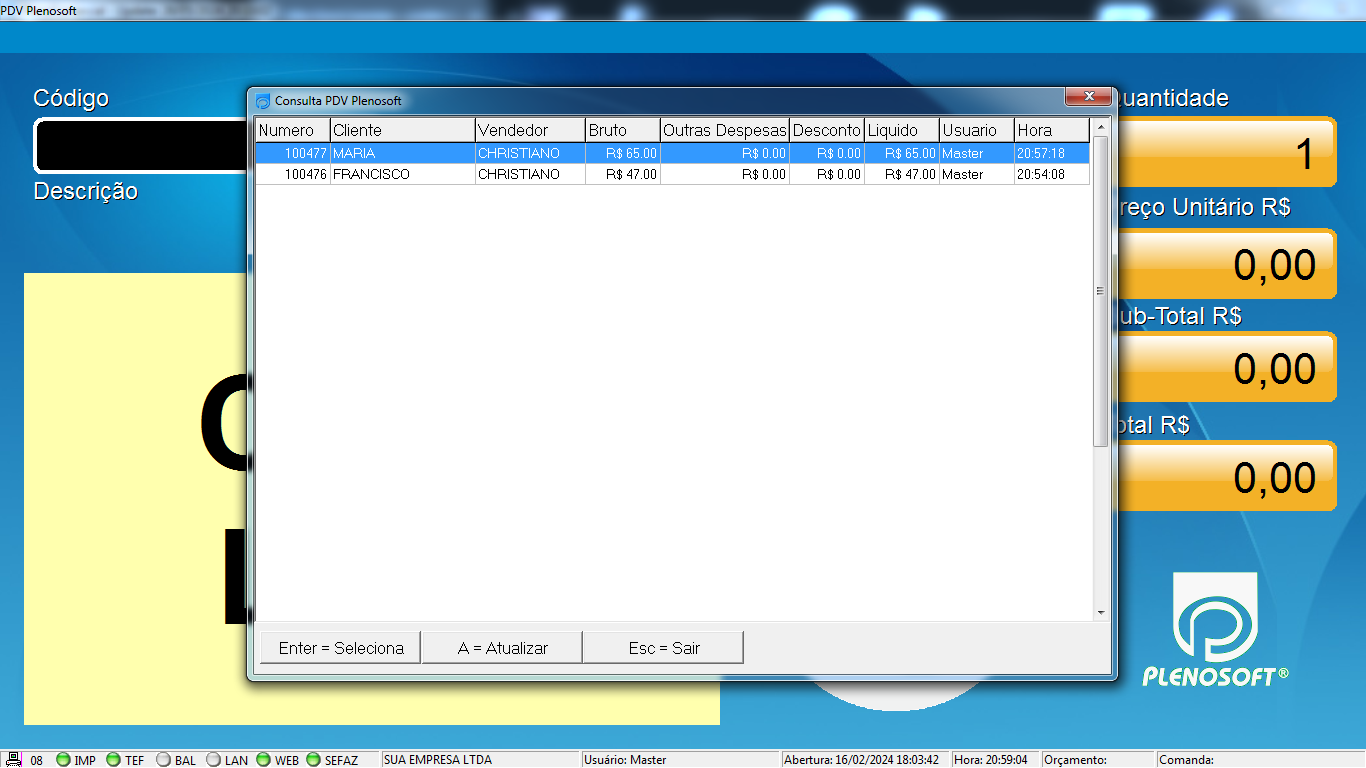Click the green SEFAZ status indicator

click(x=313, y=760)
